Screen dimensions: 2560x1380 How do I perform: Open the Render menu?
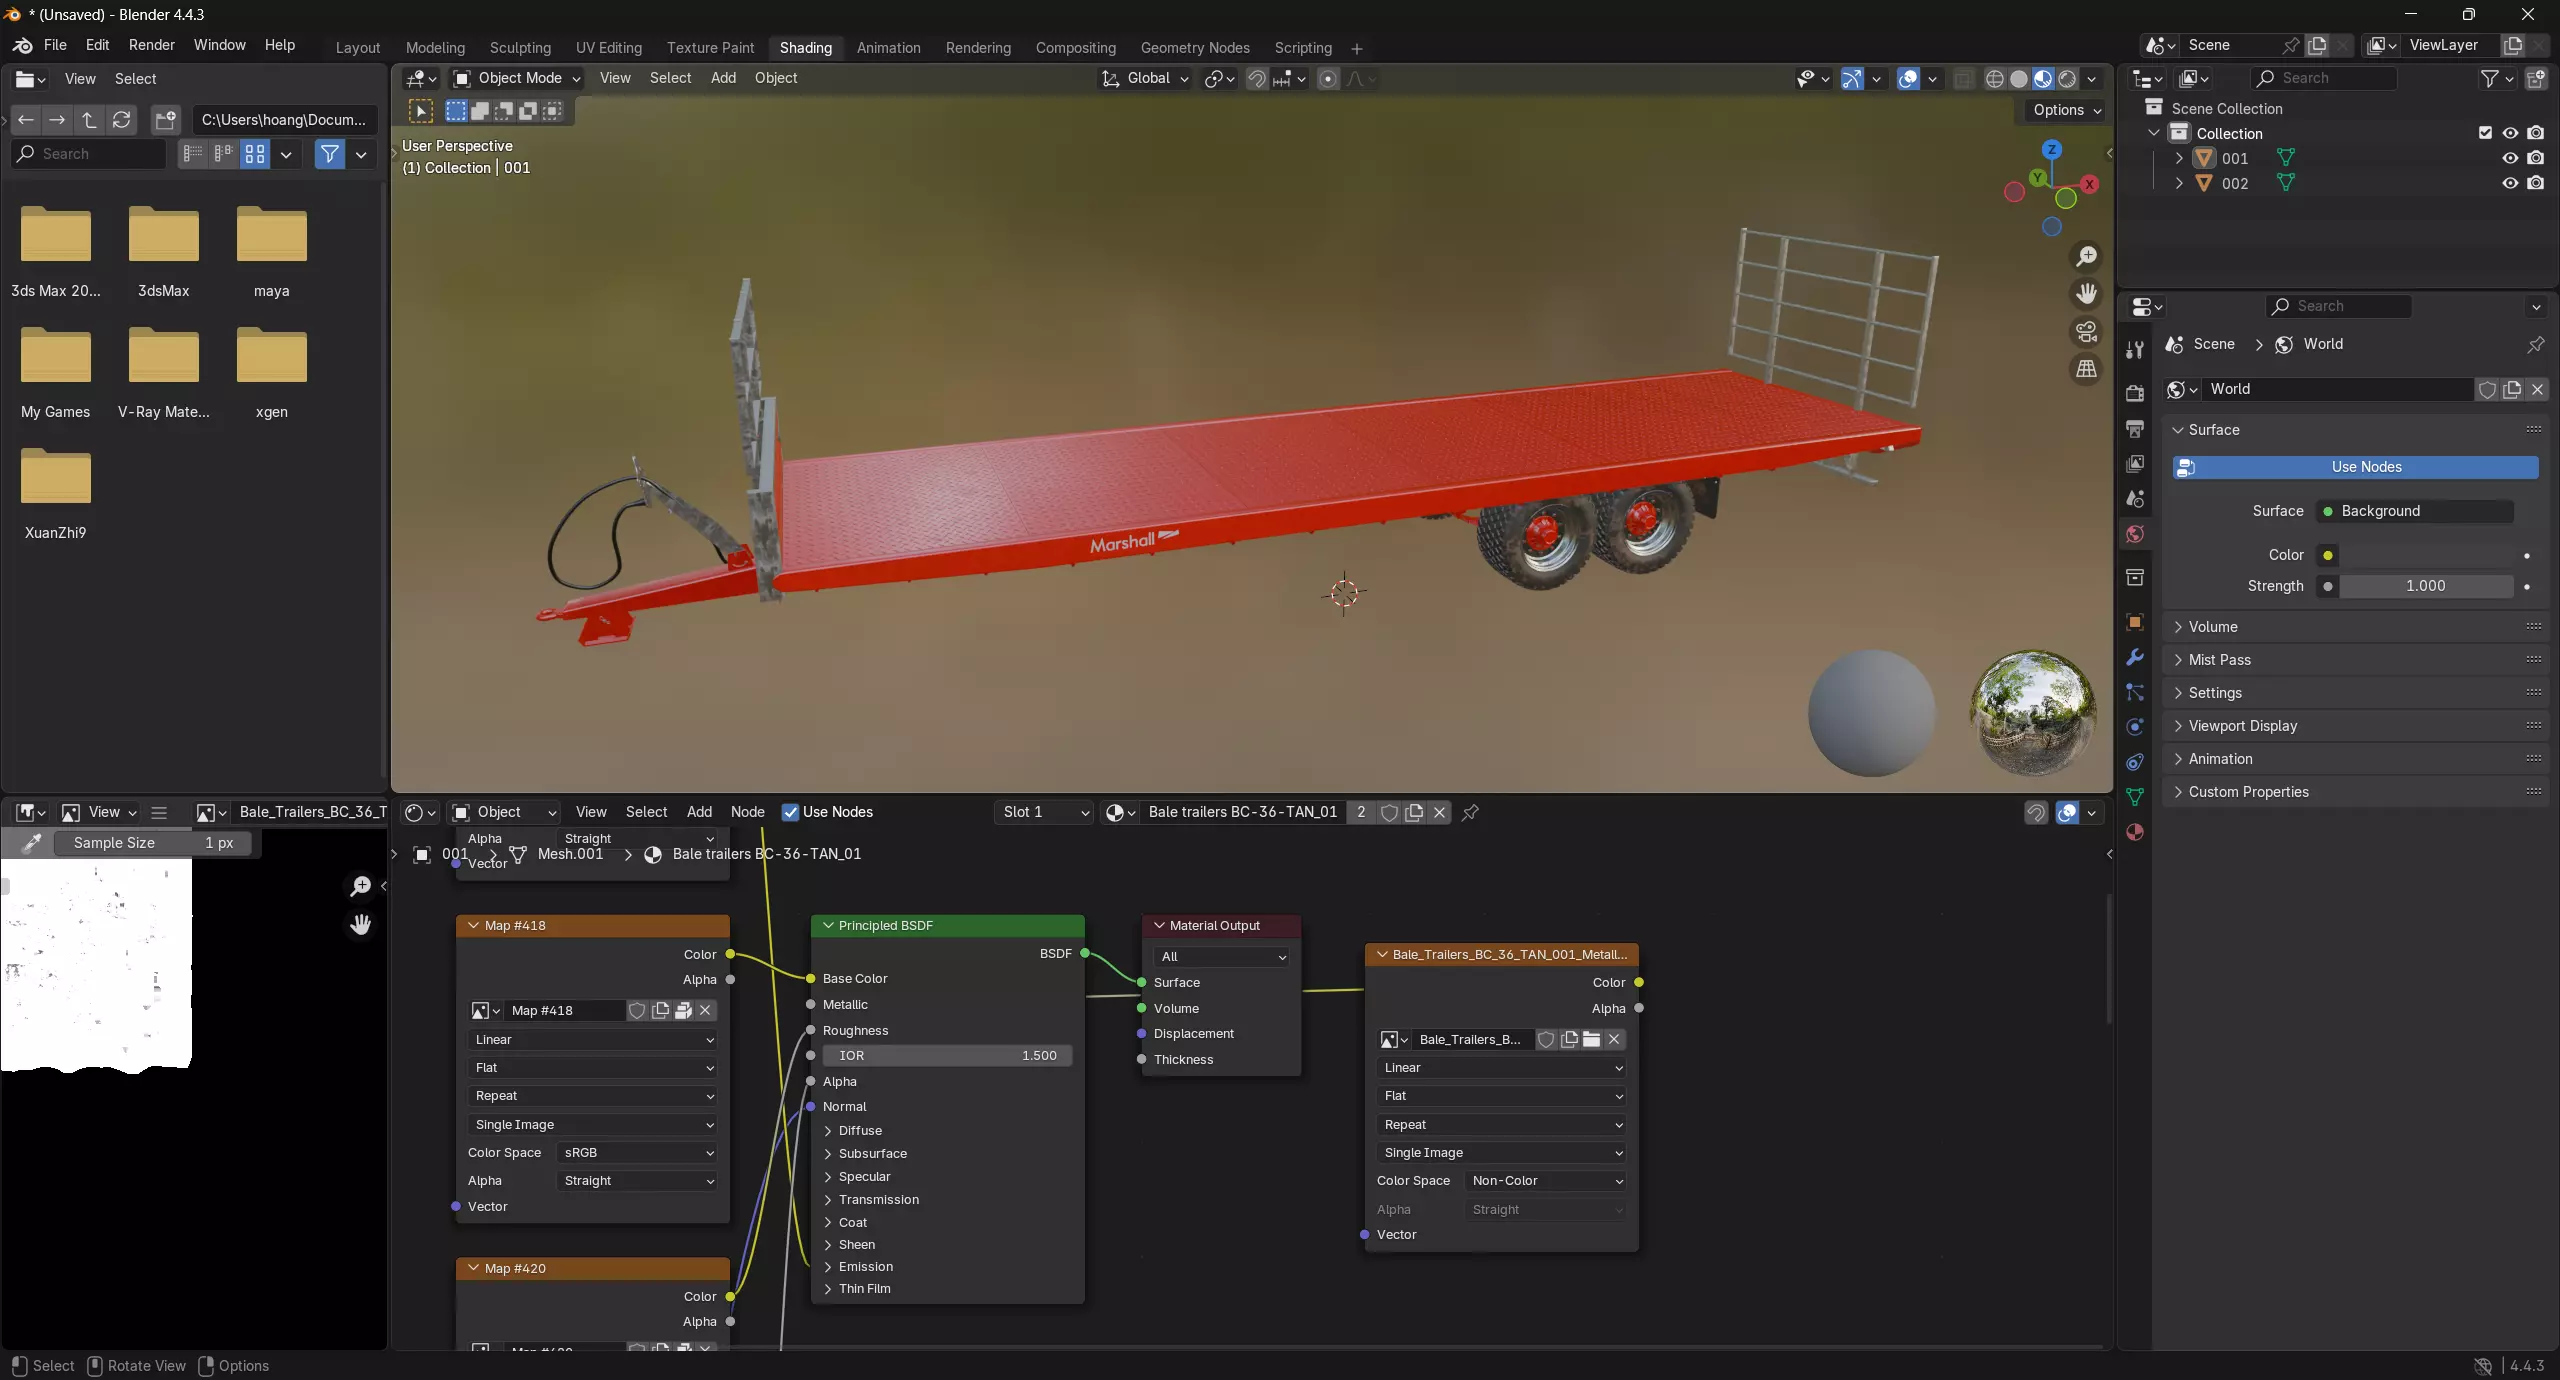(x=152, y=46)
